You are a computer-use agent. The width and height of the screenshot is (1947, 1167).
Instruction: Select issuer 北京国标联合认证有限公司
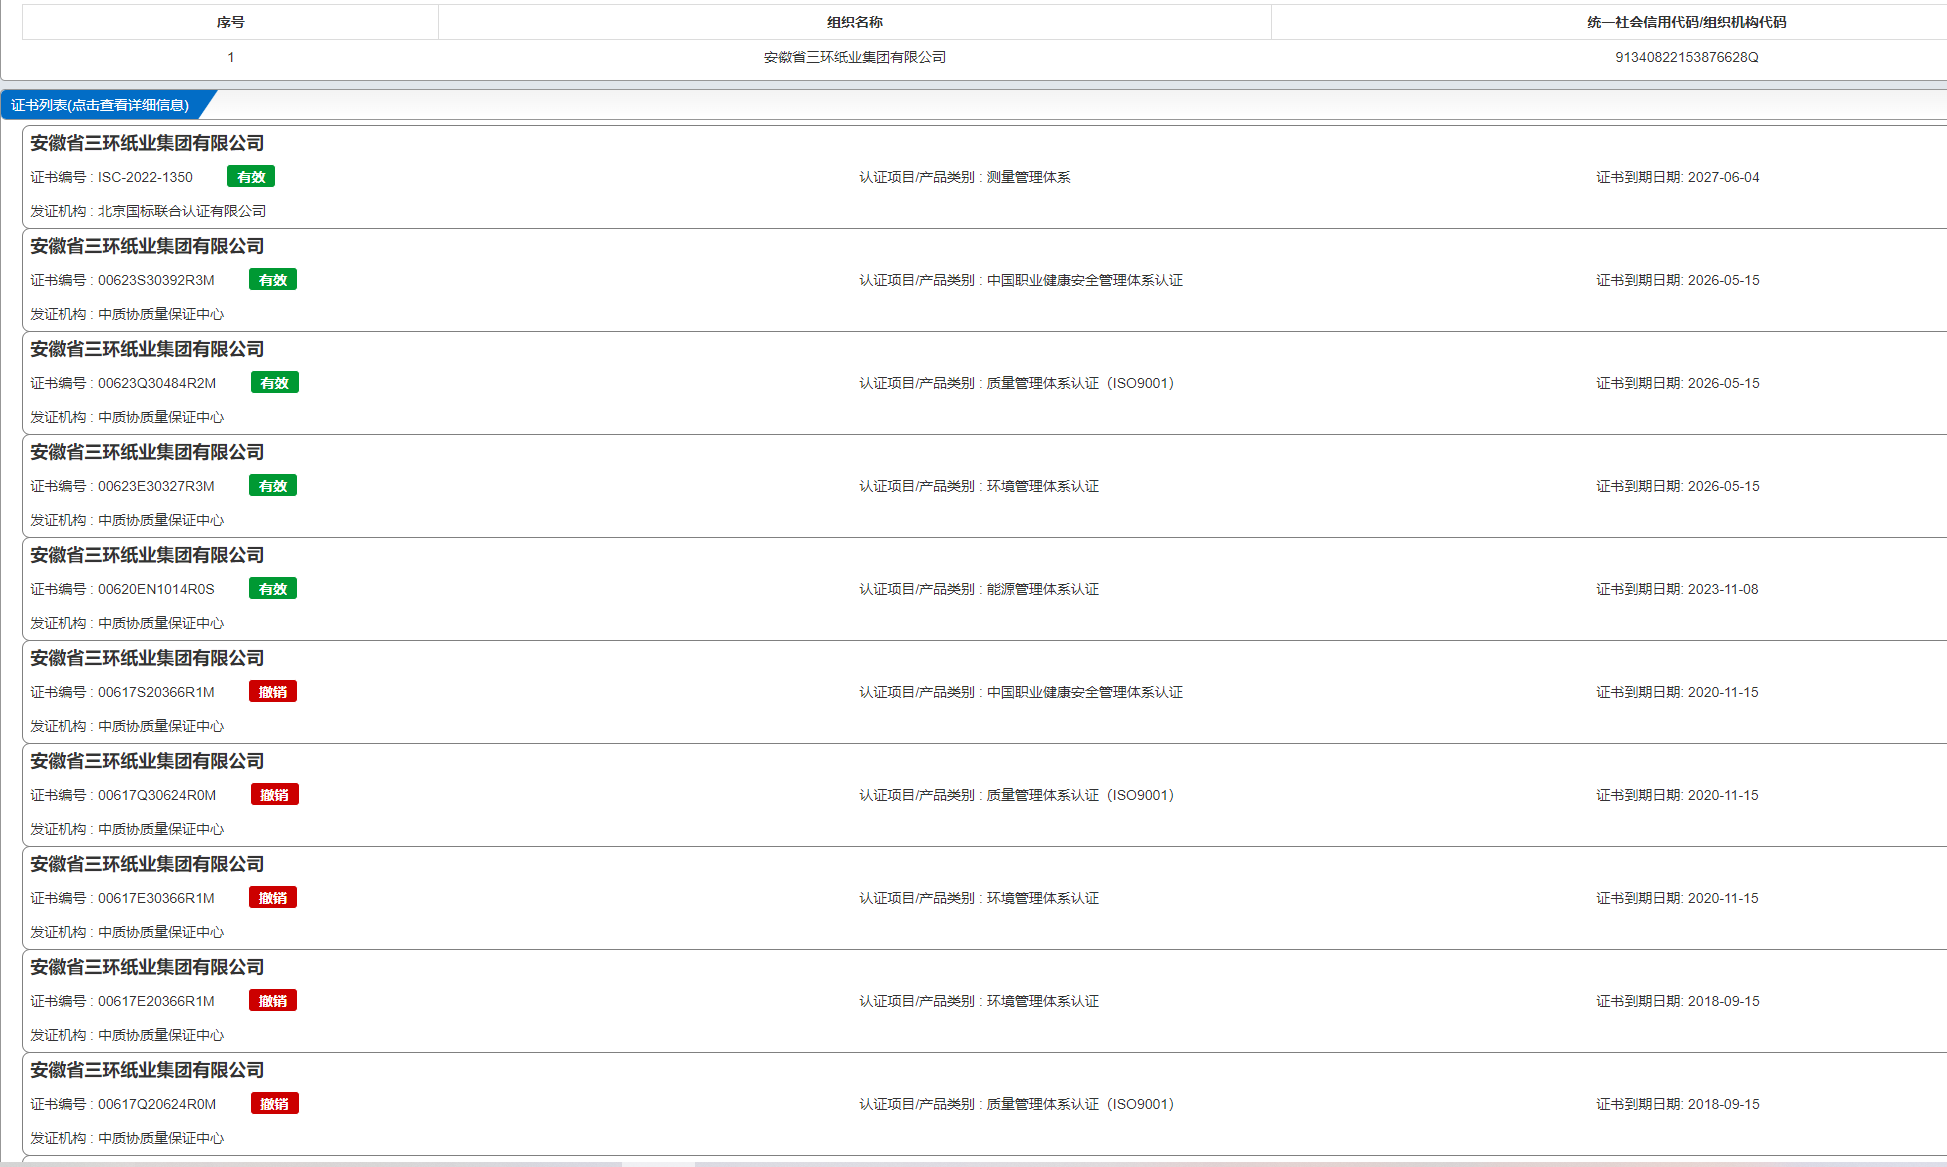pyautogui.click(x=182, y=211)
